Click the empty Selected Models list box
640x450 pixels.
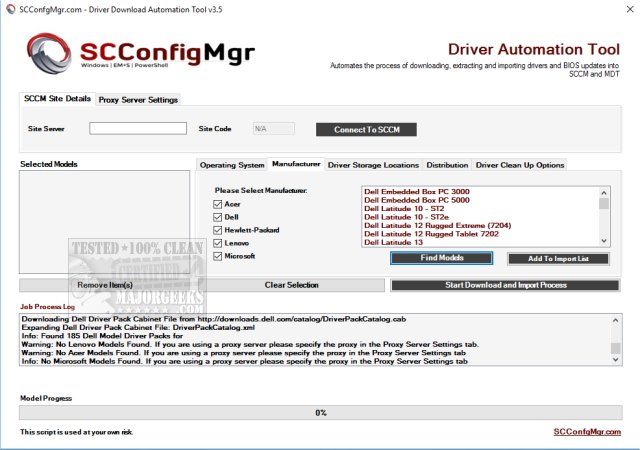coord(104,222)
